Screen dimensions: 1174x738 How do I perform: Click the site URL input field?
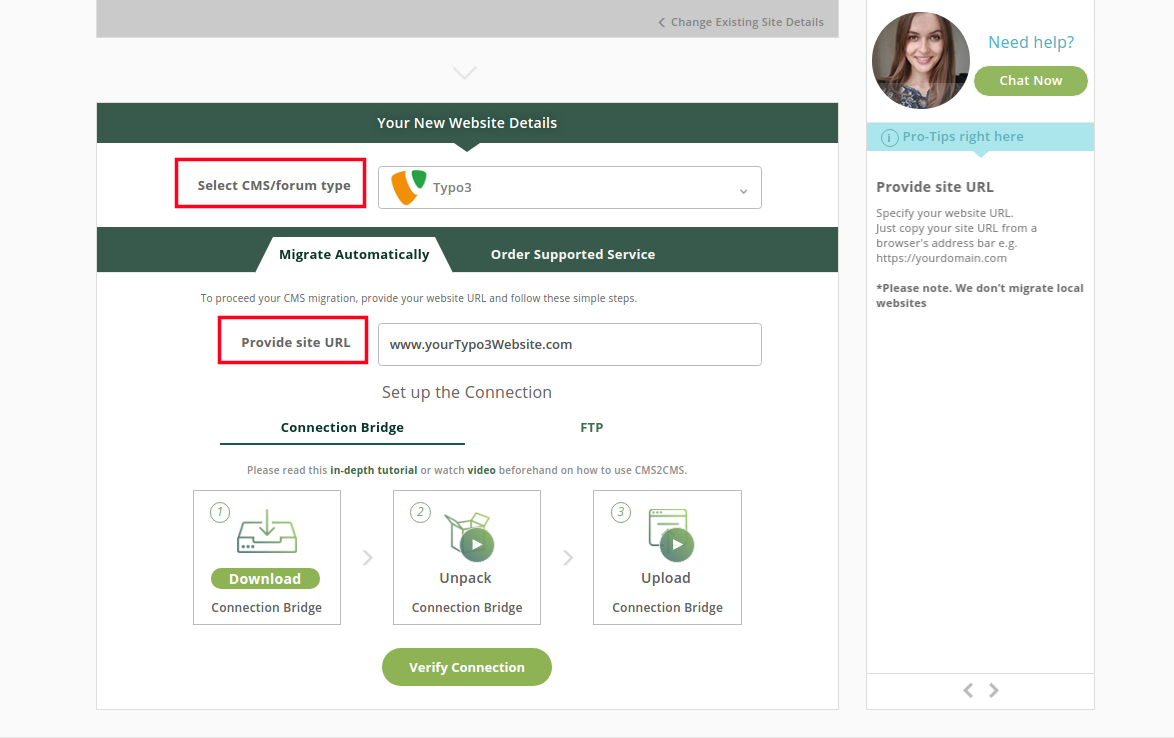pos(569,344)
